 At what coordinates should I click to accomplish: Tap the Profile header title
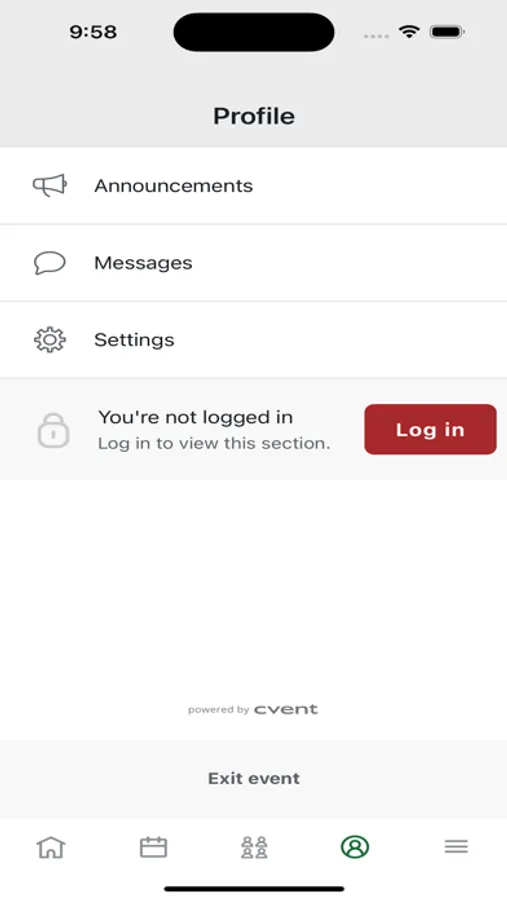coord(254,116)
